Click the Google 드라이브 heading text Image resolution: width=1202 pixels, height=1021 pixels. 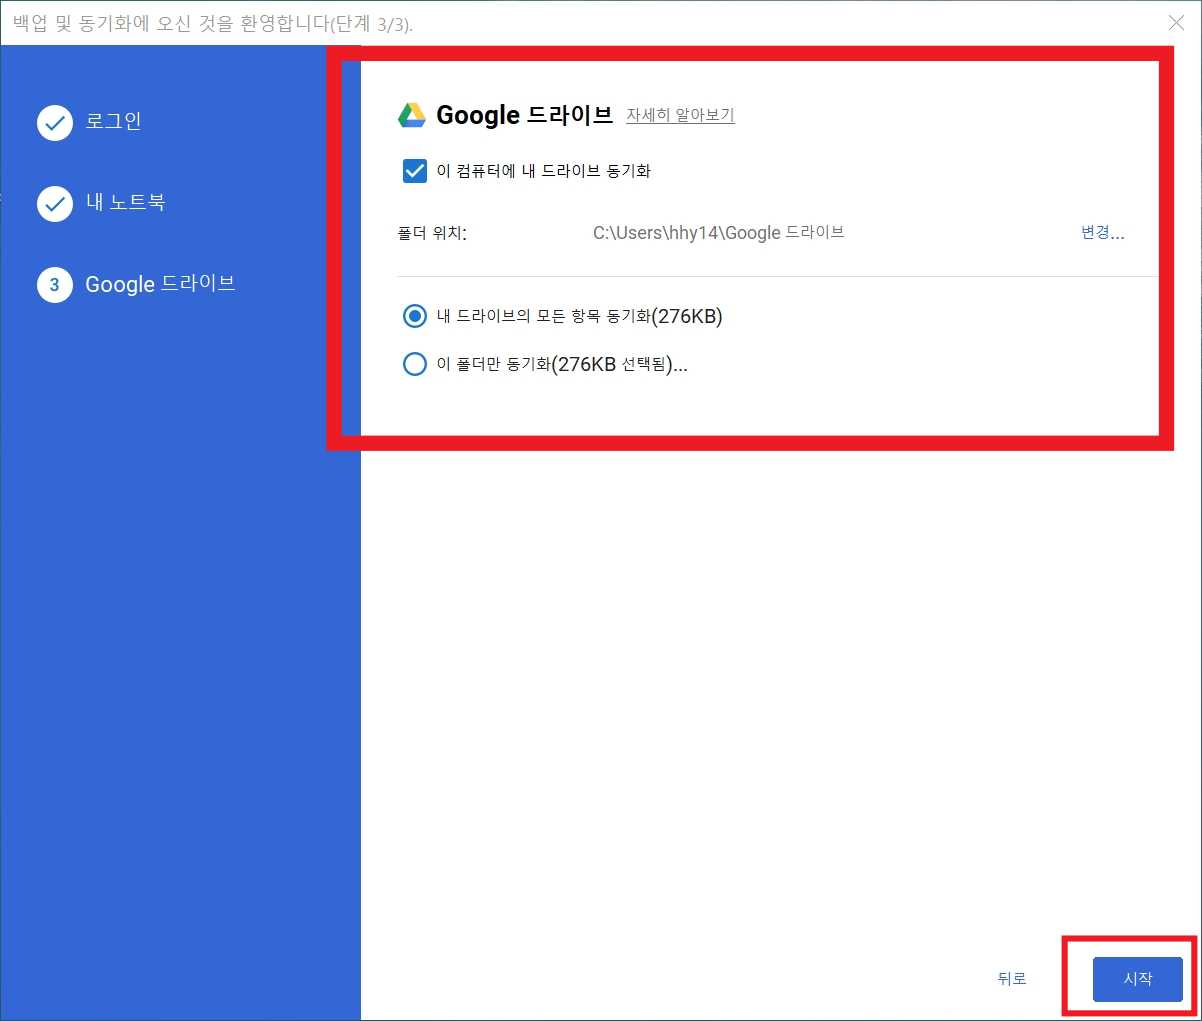(x=524, y=115)
